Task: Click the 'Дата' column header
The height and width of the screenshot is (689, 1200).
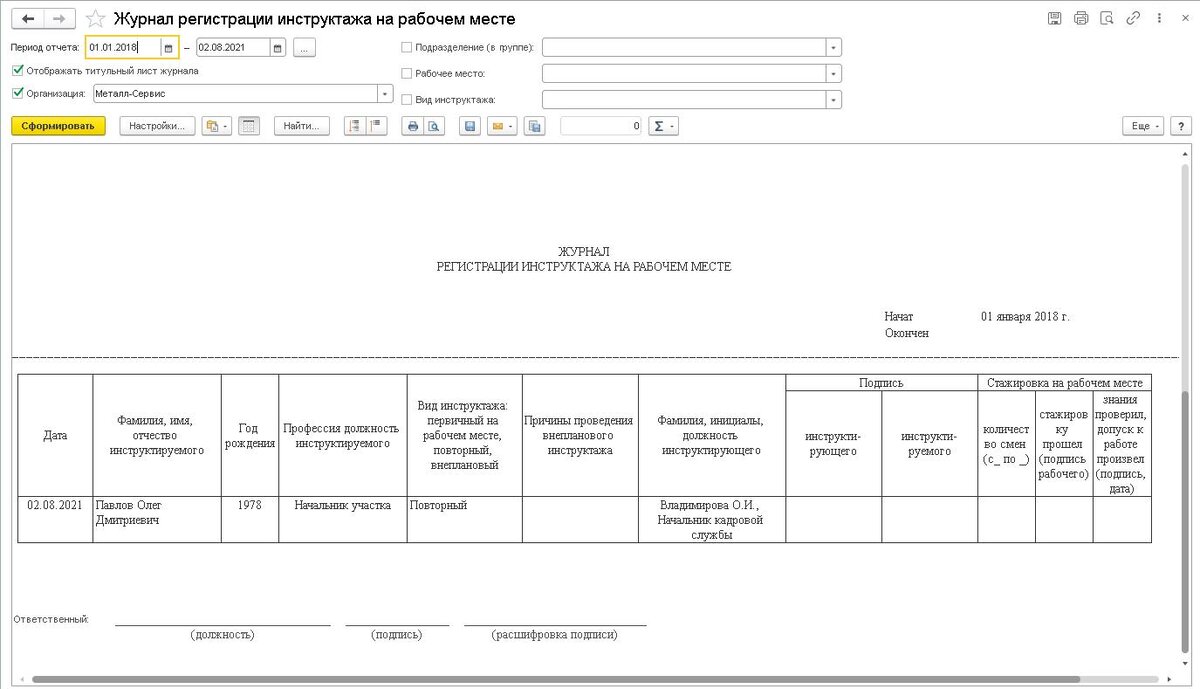Action: pyautogui.click(x=55, y=435)
